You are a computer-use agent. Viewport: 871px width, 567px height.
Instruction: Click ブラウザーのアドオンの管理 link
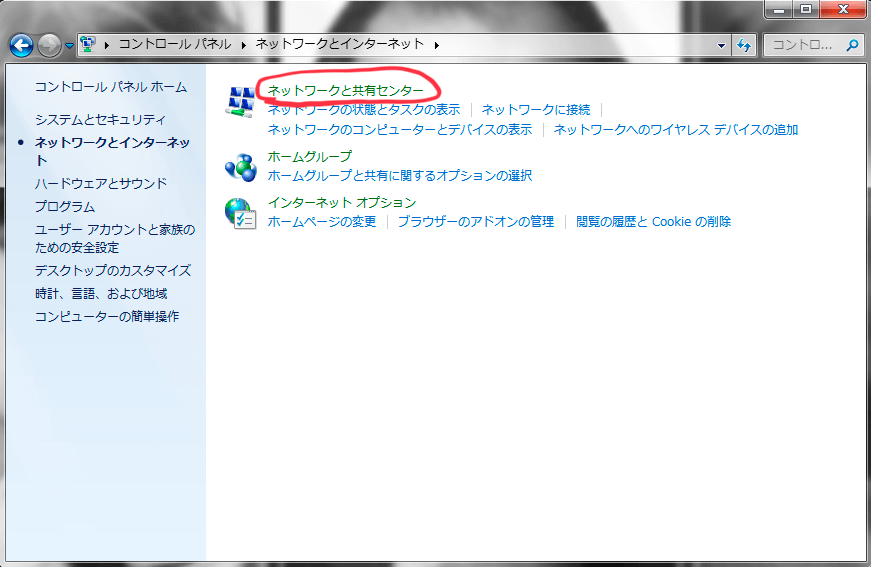[476, 222]
